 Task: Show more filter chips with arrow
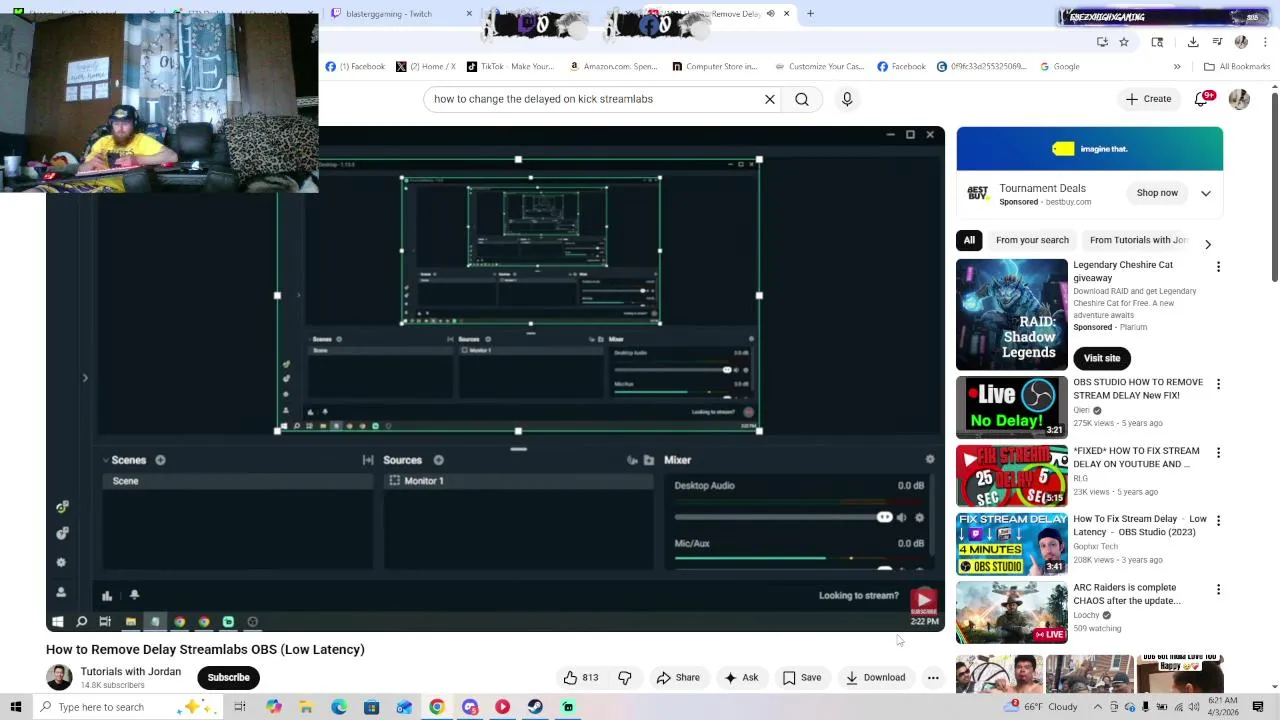click(x=1208, y=244)
